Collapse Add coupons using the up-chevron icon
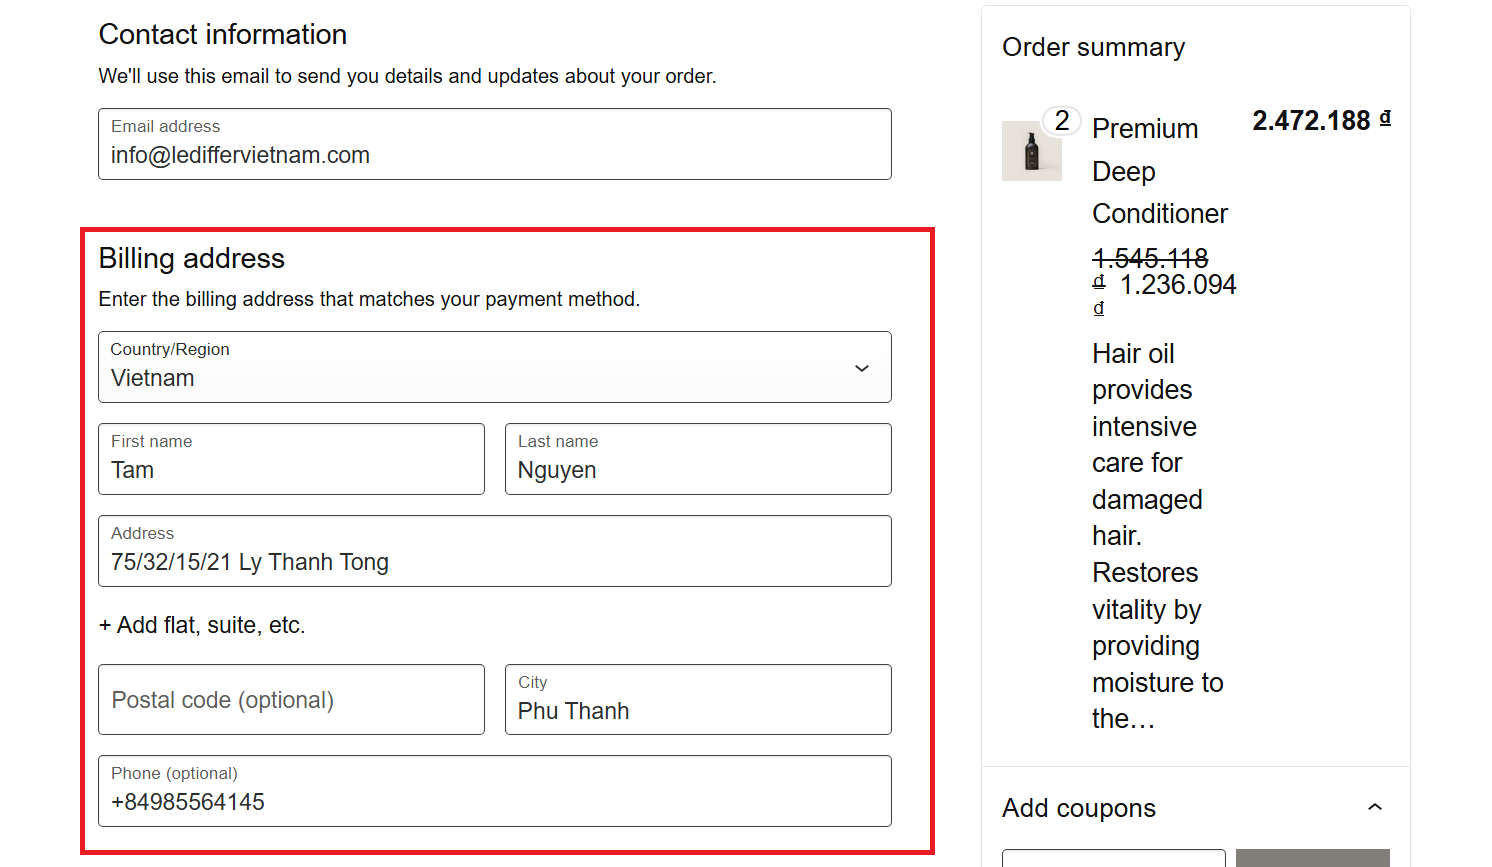The width and height of the screenshot is (1492, 867). click(1375, 807)
